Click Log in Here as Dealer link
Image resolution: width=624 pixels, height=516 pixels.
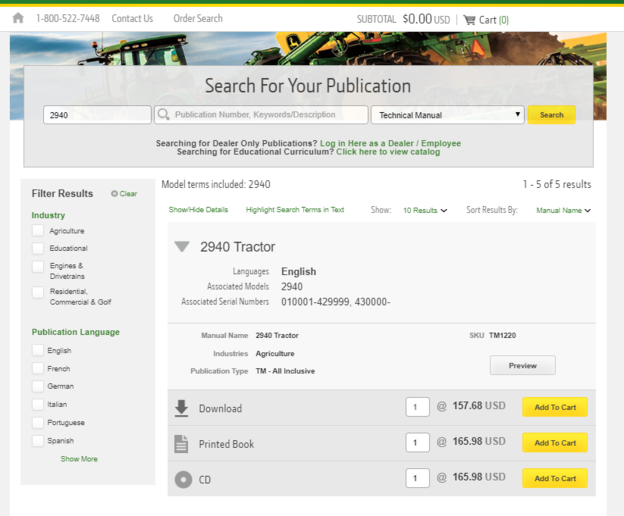tap(390, 143)
